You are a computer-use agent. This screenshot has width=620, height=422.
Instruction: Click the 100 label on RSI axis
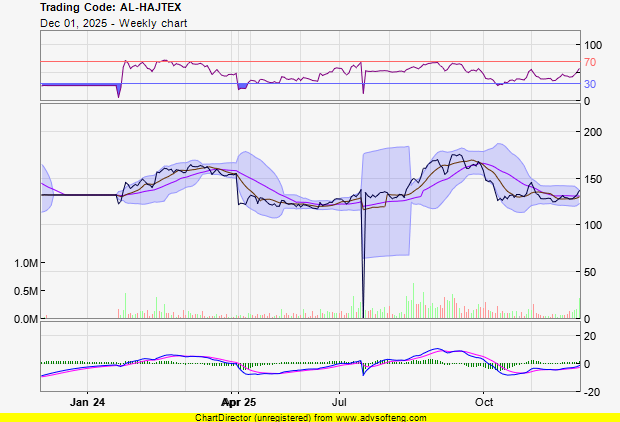593,45
